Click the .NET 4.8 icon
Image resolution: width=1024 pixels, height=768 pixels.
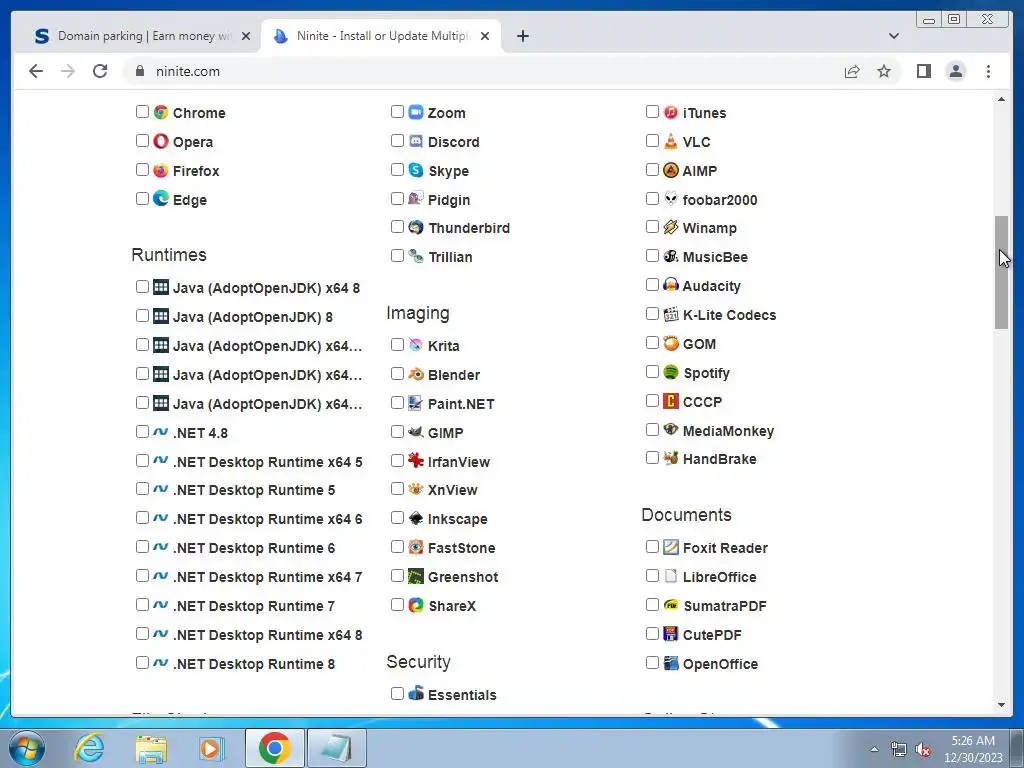[161, 432]
